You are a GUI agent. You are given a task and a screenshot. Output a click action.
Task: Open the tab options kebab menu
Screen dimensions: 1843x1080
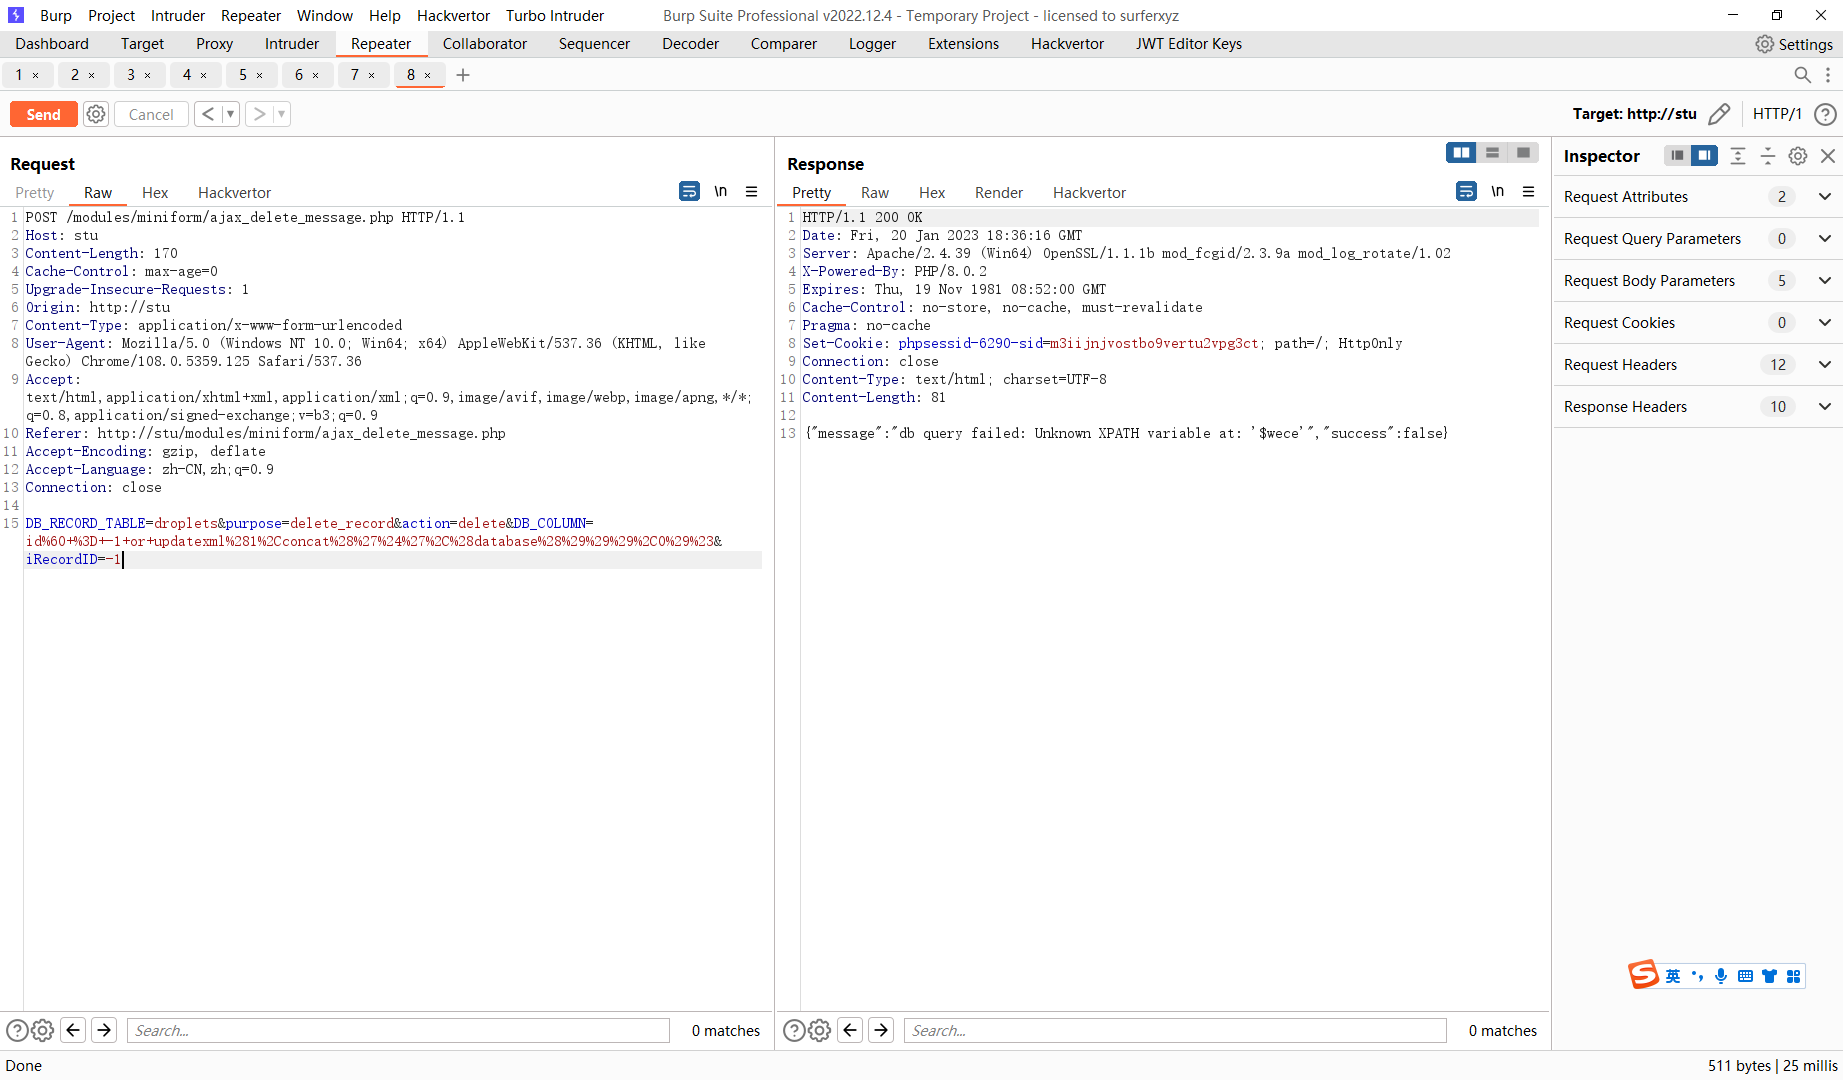tap(1828, 75)
